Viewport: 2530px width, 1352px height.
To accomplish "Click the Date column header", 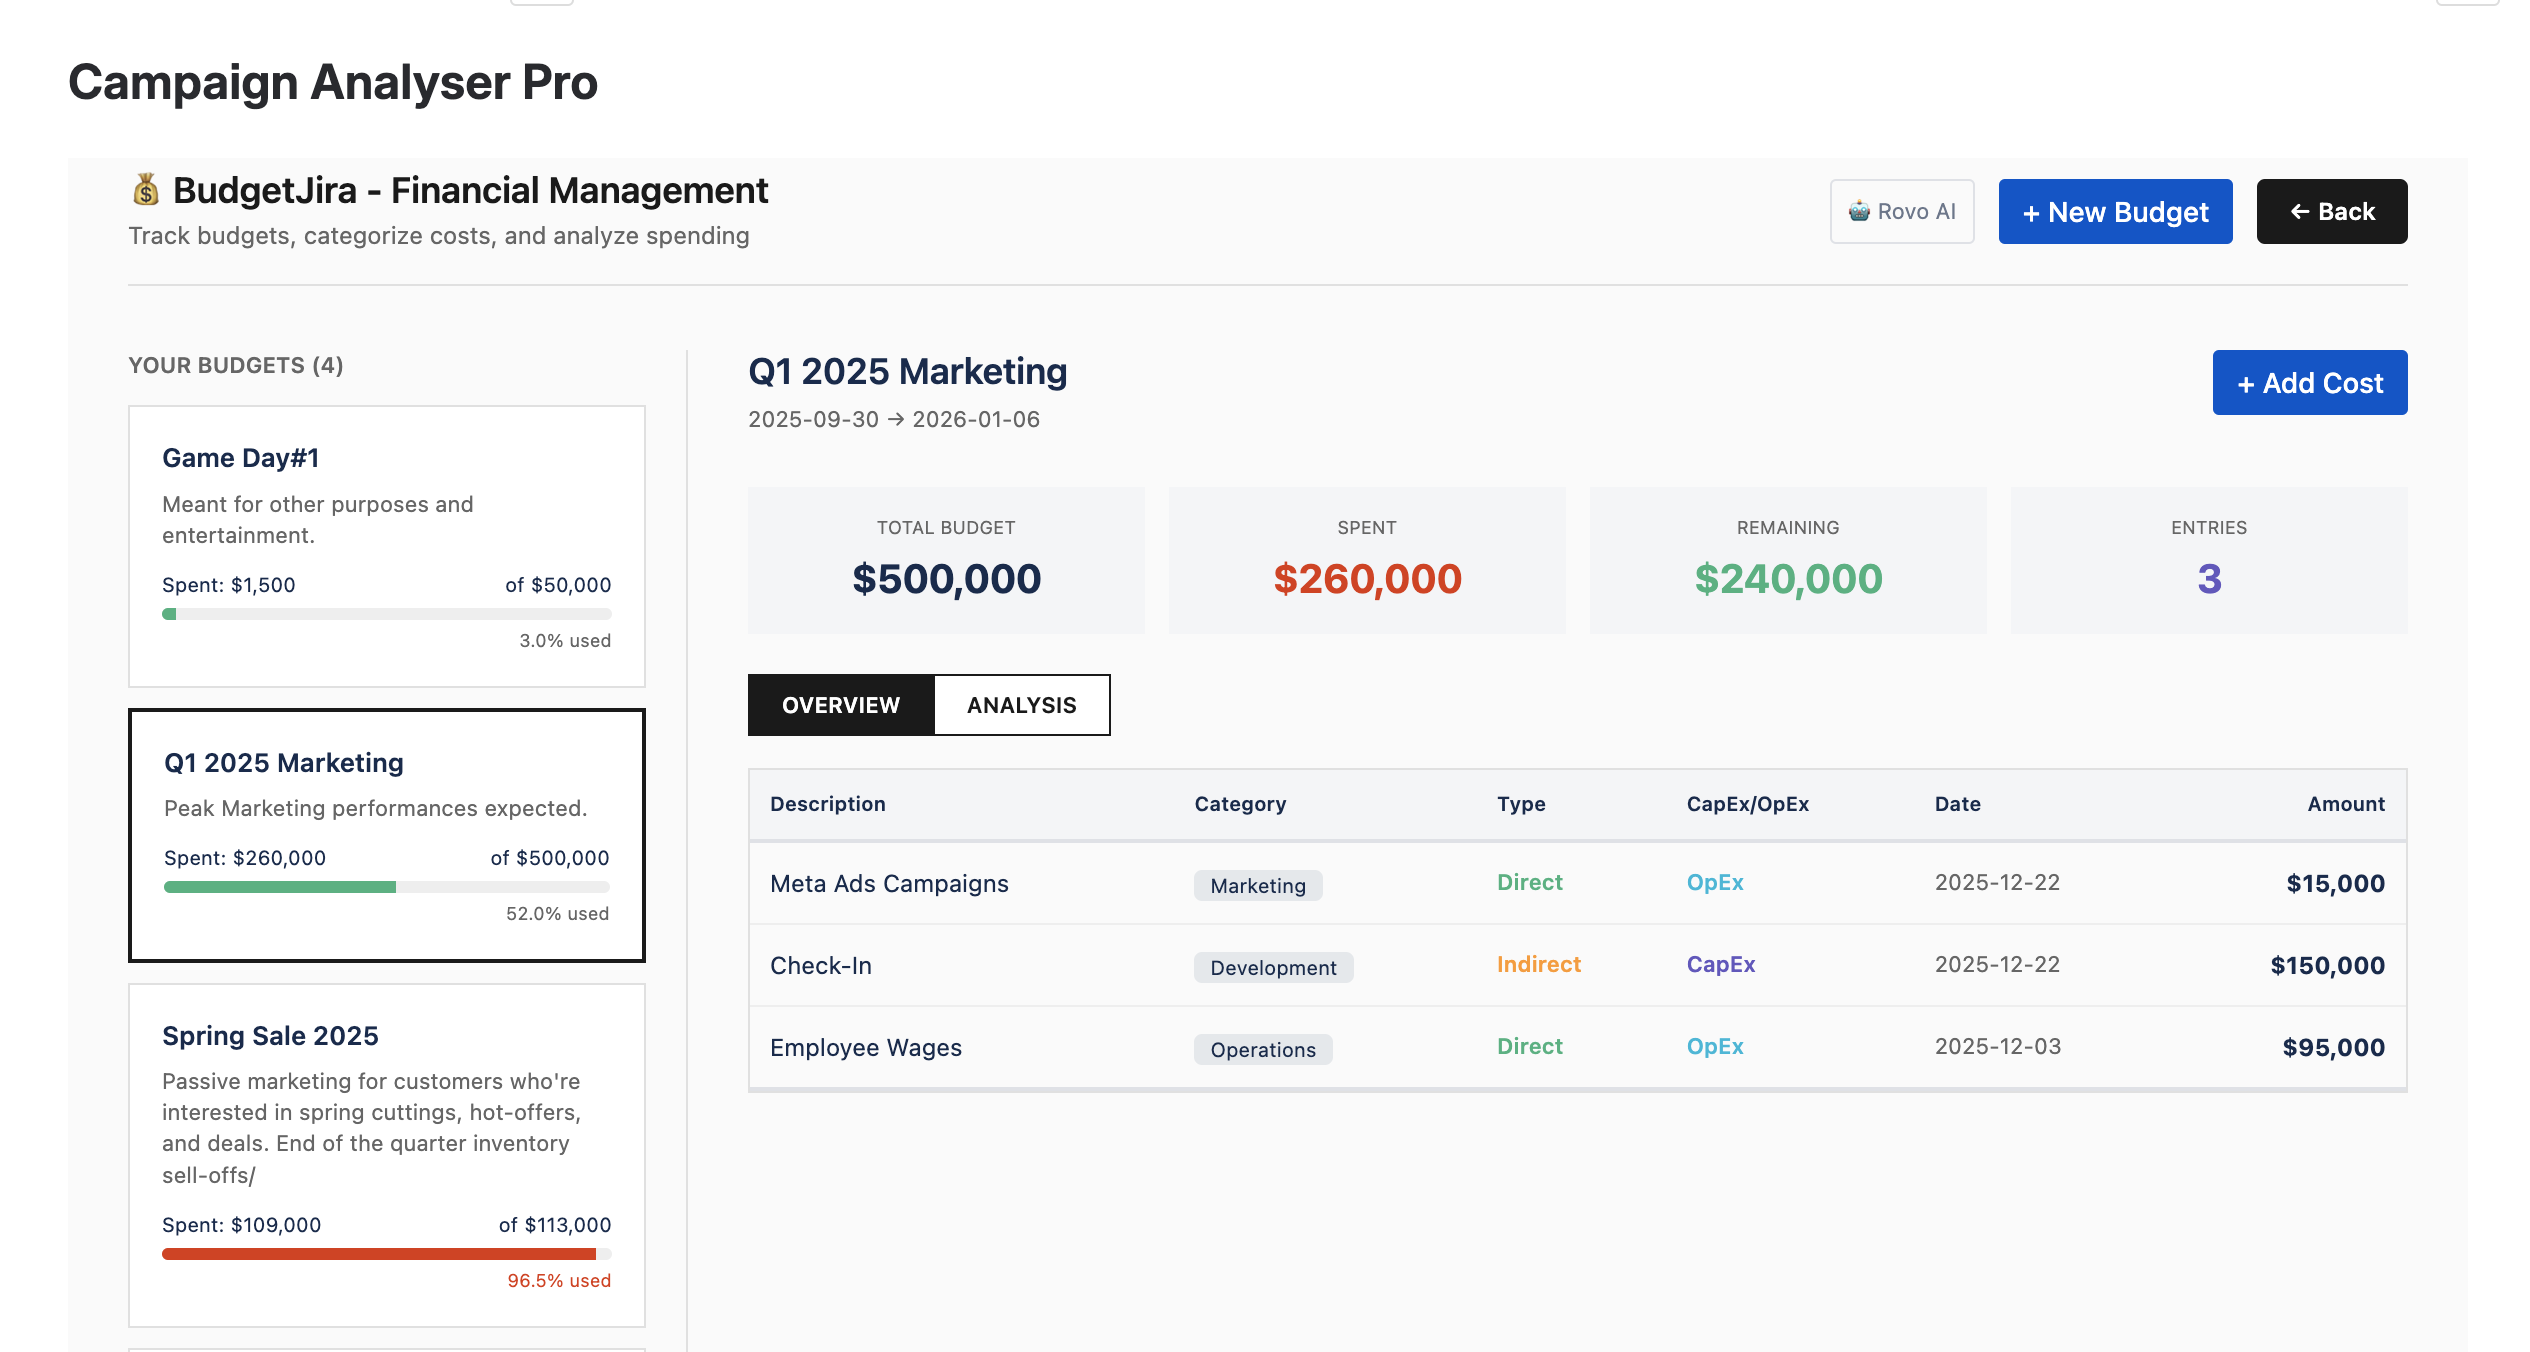I will coord(1957,804).
